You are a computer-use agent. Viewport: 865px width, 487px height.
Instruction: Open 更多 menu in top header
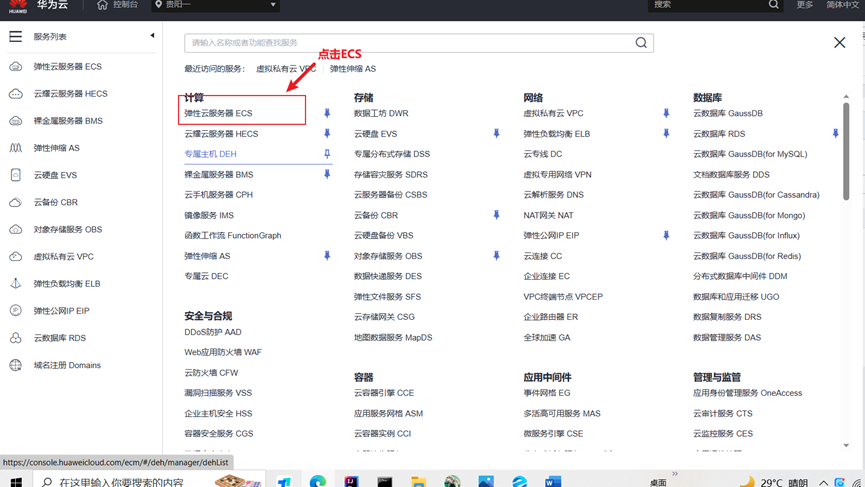805,4
